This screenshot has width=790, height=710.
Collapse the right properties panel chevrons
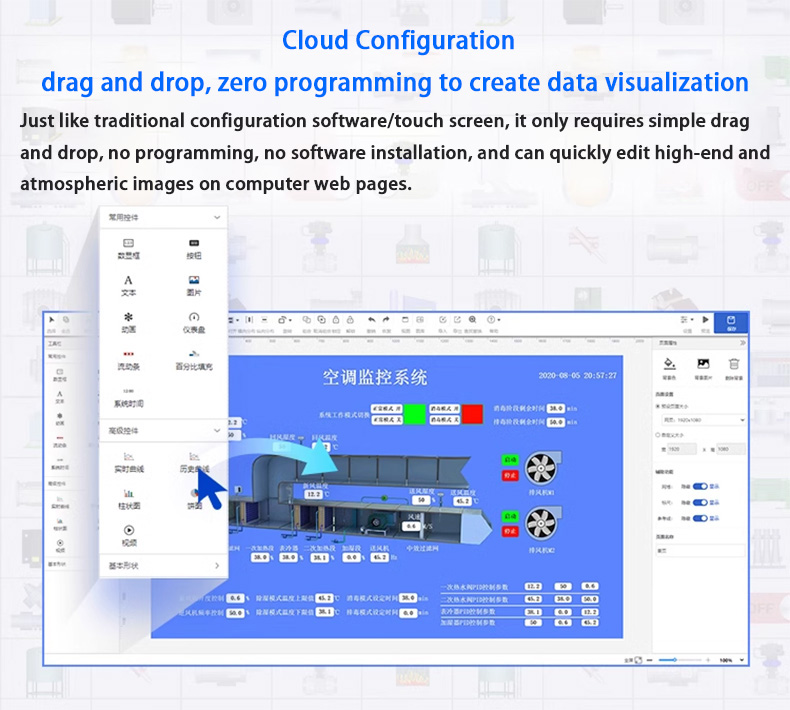(743, 343)
